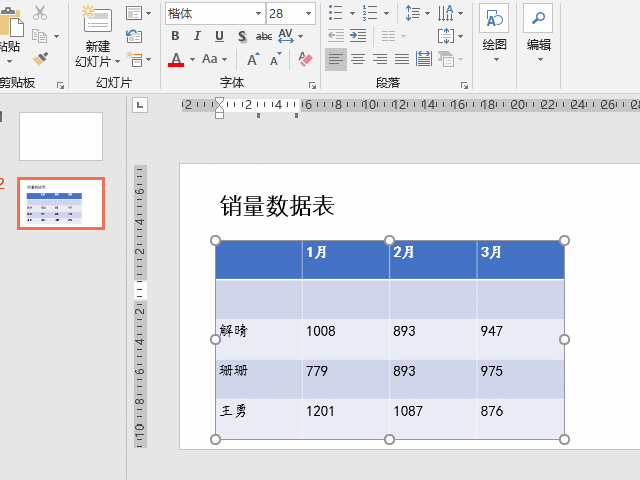Toggle center alignment
This screenshot has height=480, width=640.
[358, 60]
